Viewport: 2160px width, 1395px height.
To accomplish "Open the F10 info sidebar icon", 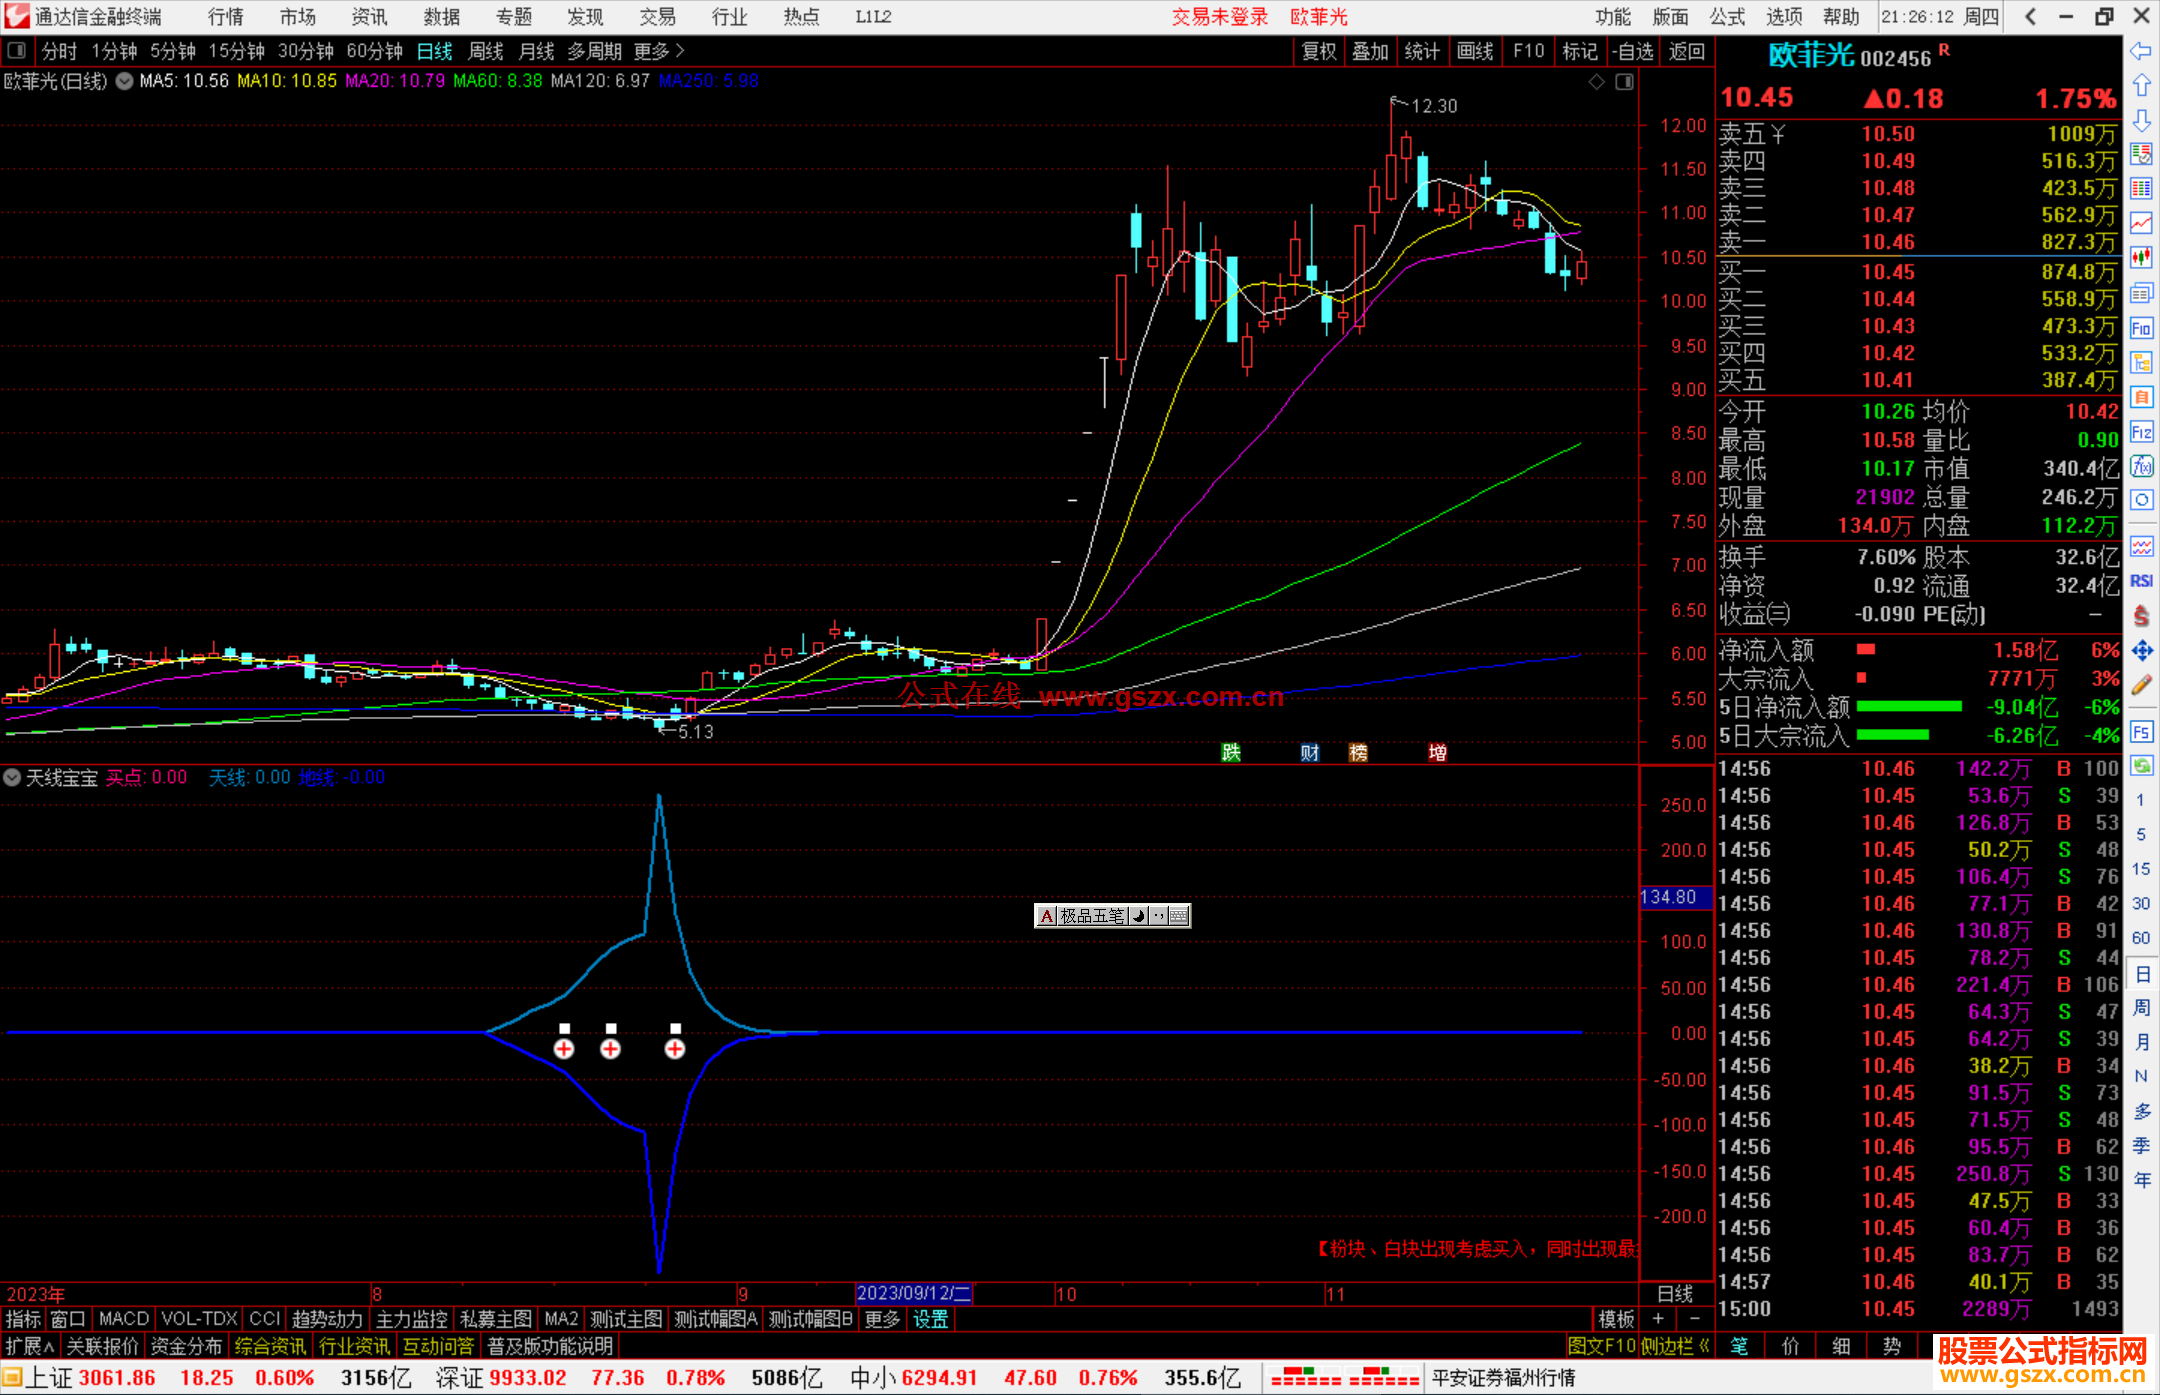I will coord(2141,328).
